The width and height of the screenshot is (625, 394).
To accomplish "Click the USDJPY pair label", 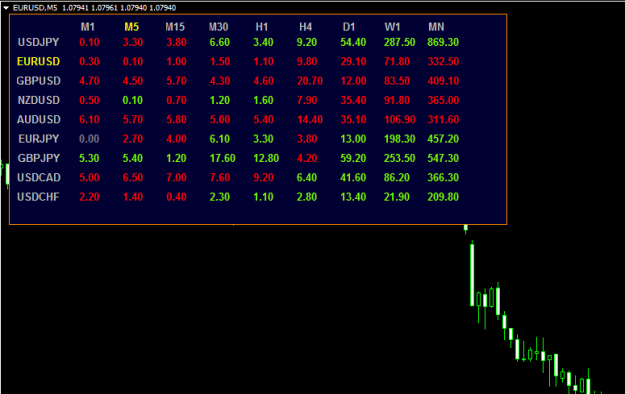I will 38,42.
